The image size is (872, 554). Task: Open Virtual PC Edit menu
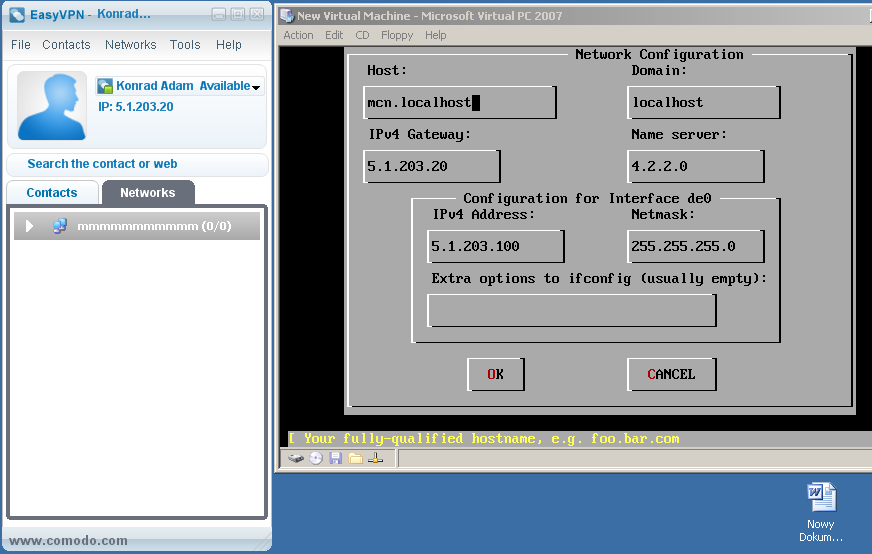(334, 35)
